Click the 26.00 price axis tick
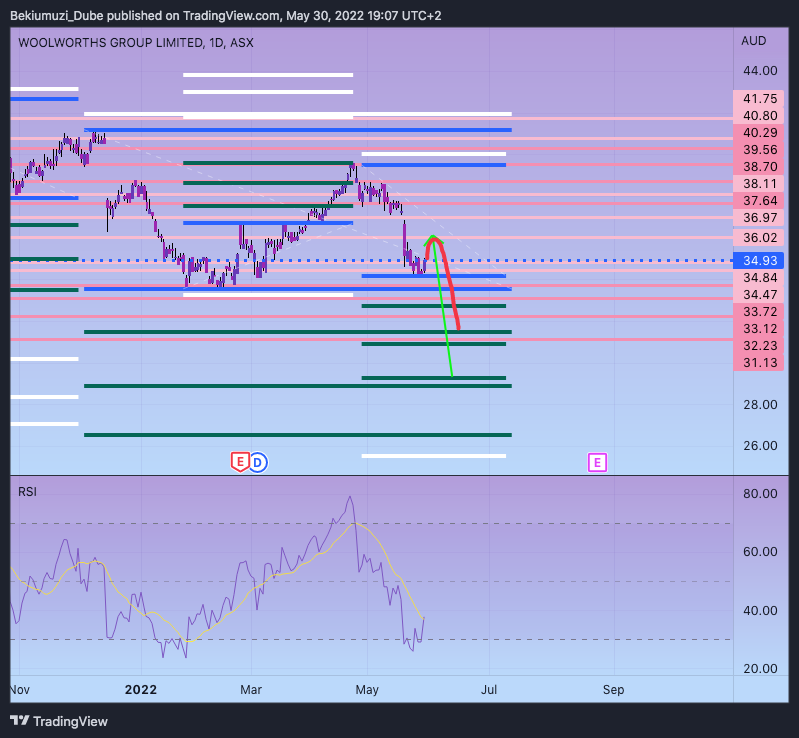Image resolution: width=799 pixels, height=738 pixels. pos(760,445)
